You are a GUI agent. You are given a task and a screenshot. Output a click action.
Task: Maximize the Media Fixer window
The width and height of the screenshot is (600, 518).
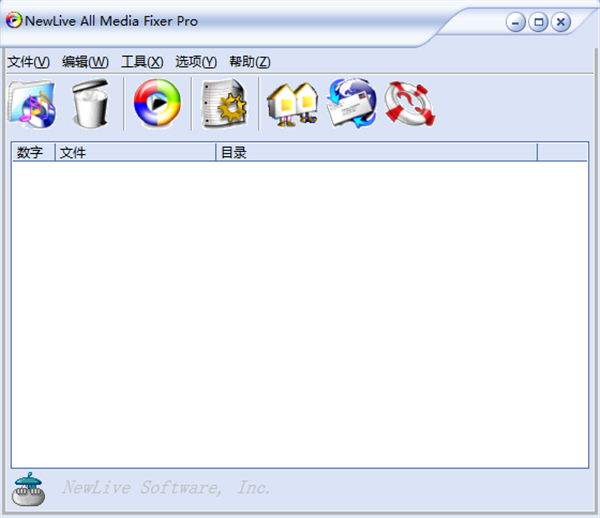538,22
